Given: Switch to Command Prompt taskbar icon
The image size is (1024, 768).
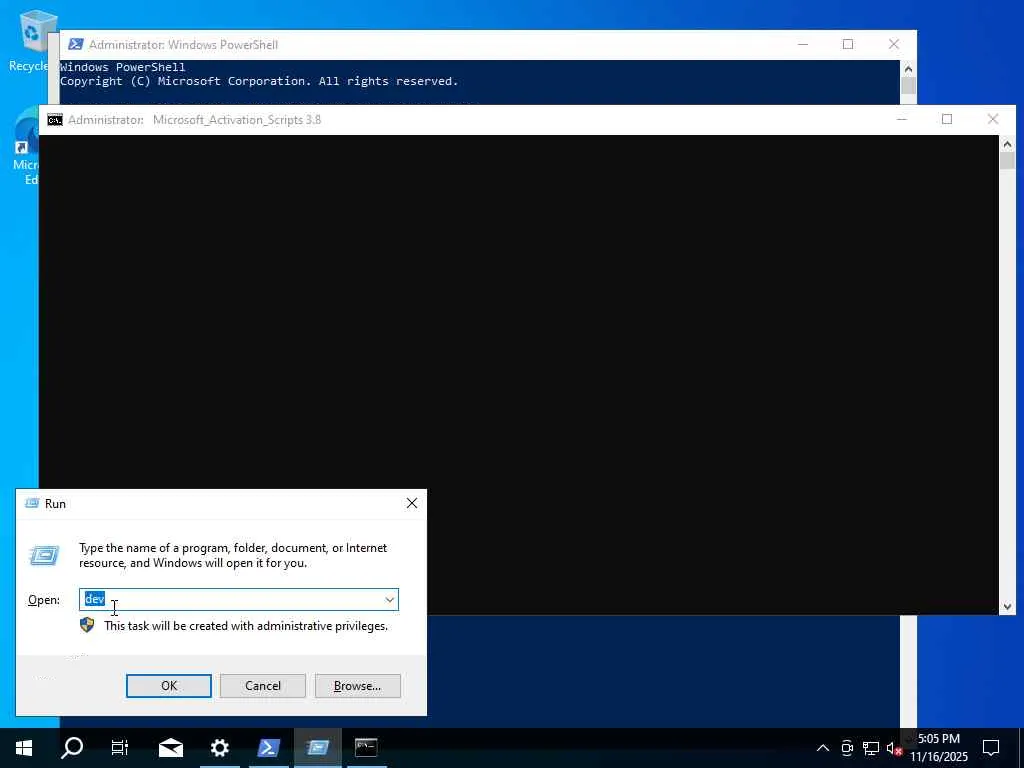Looking at the screenshot, I should click(x=366, y=748).
